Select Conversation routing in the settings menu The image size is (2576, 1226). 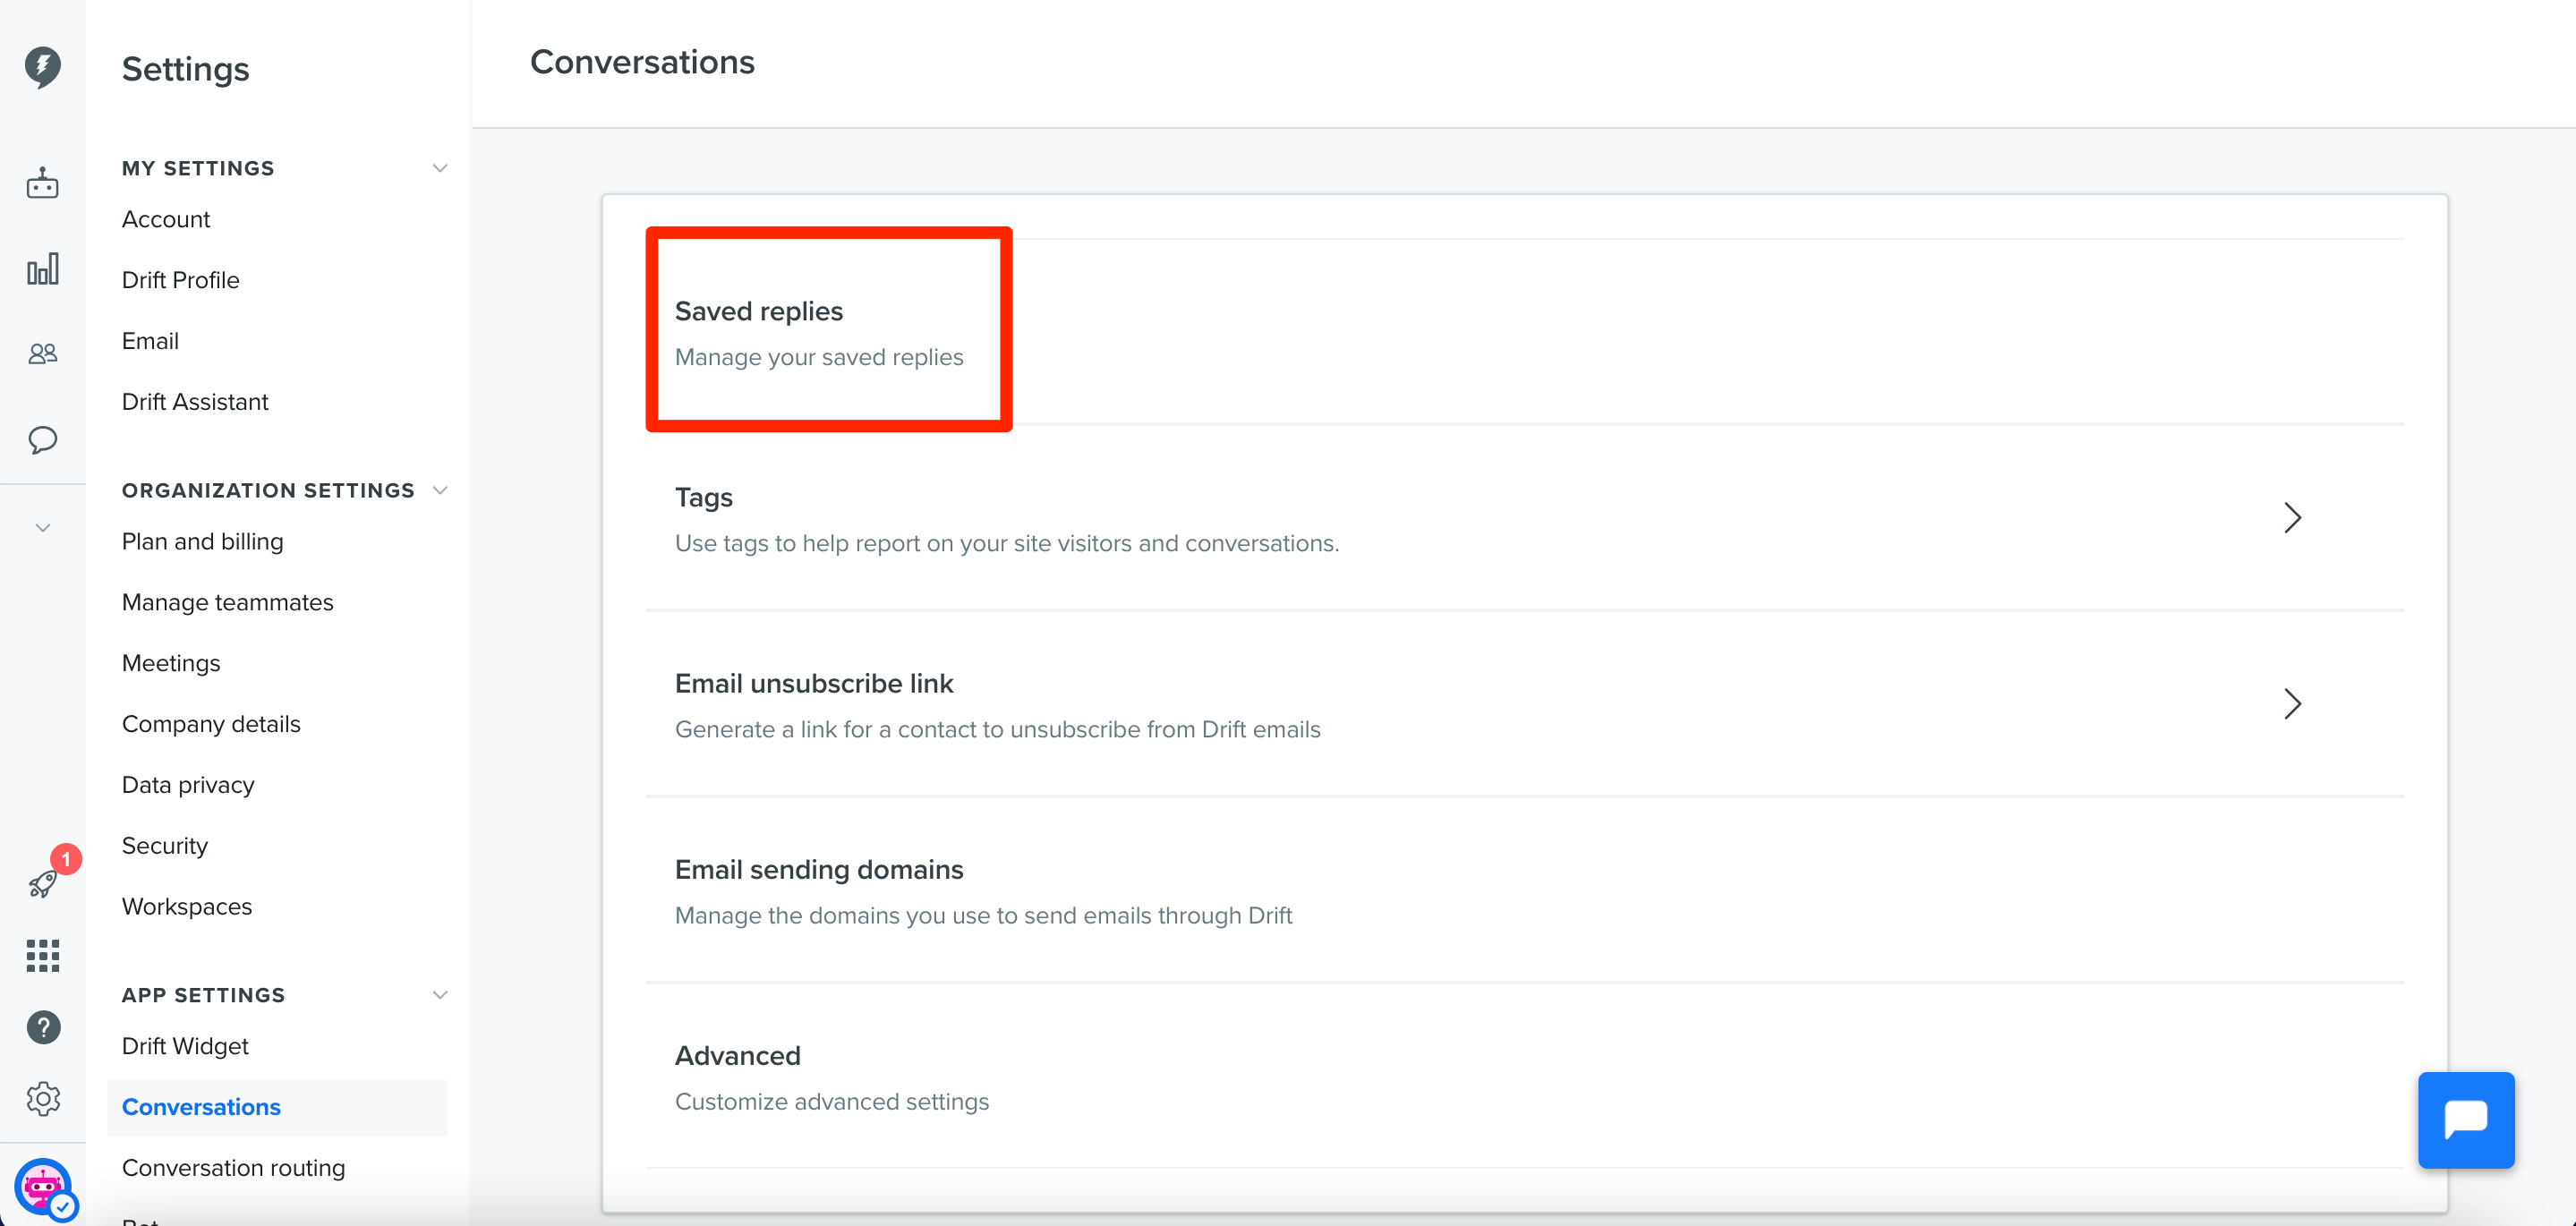[233, 1168]
